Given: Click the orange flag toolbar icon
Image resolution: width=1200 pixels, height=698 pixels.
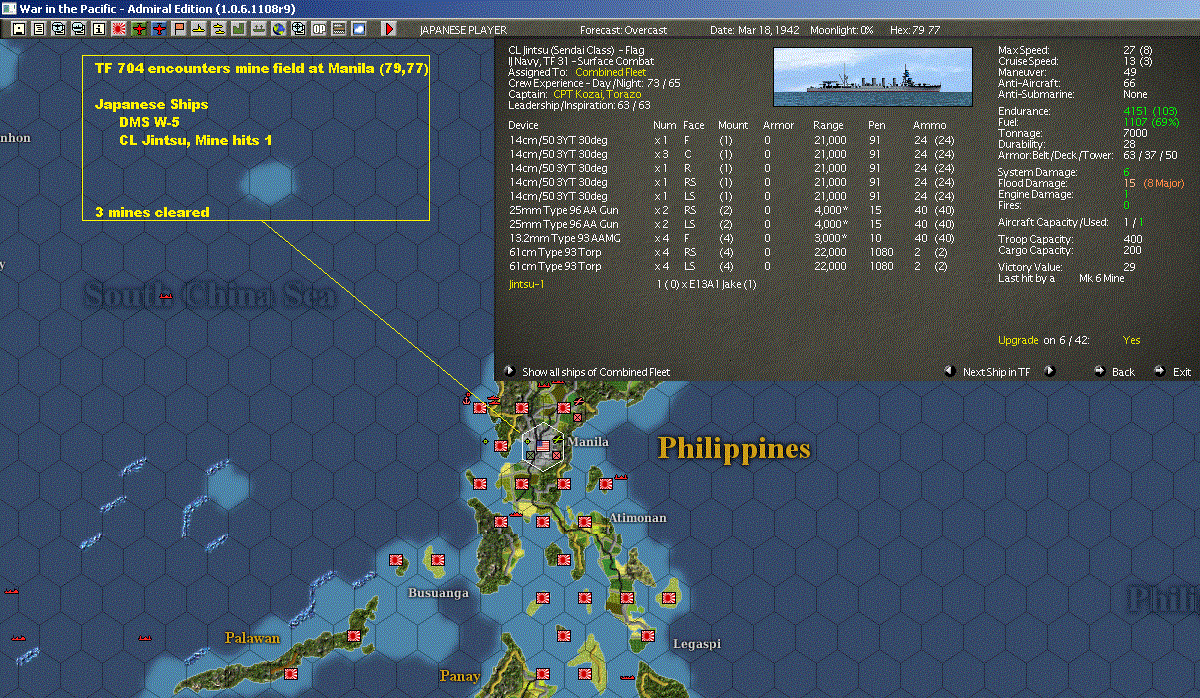Looking at the screenshot, I should pos(178,29).
